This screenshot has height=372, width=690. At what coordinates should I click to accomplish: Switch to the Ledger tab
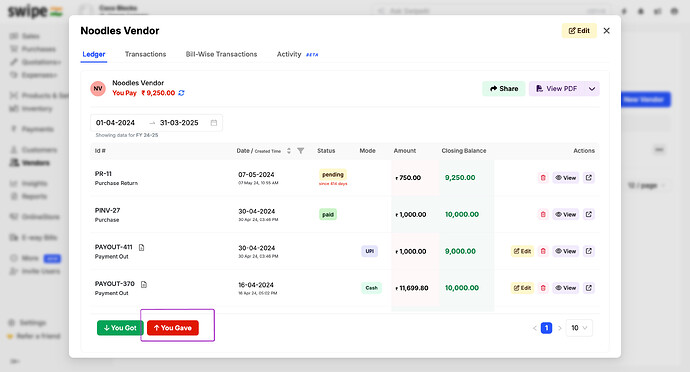click(x=94, y=54)
